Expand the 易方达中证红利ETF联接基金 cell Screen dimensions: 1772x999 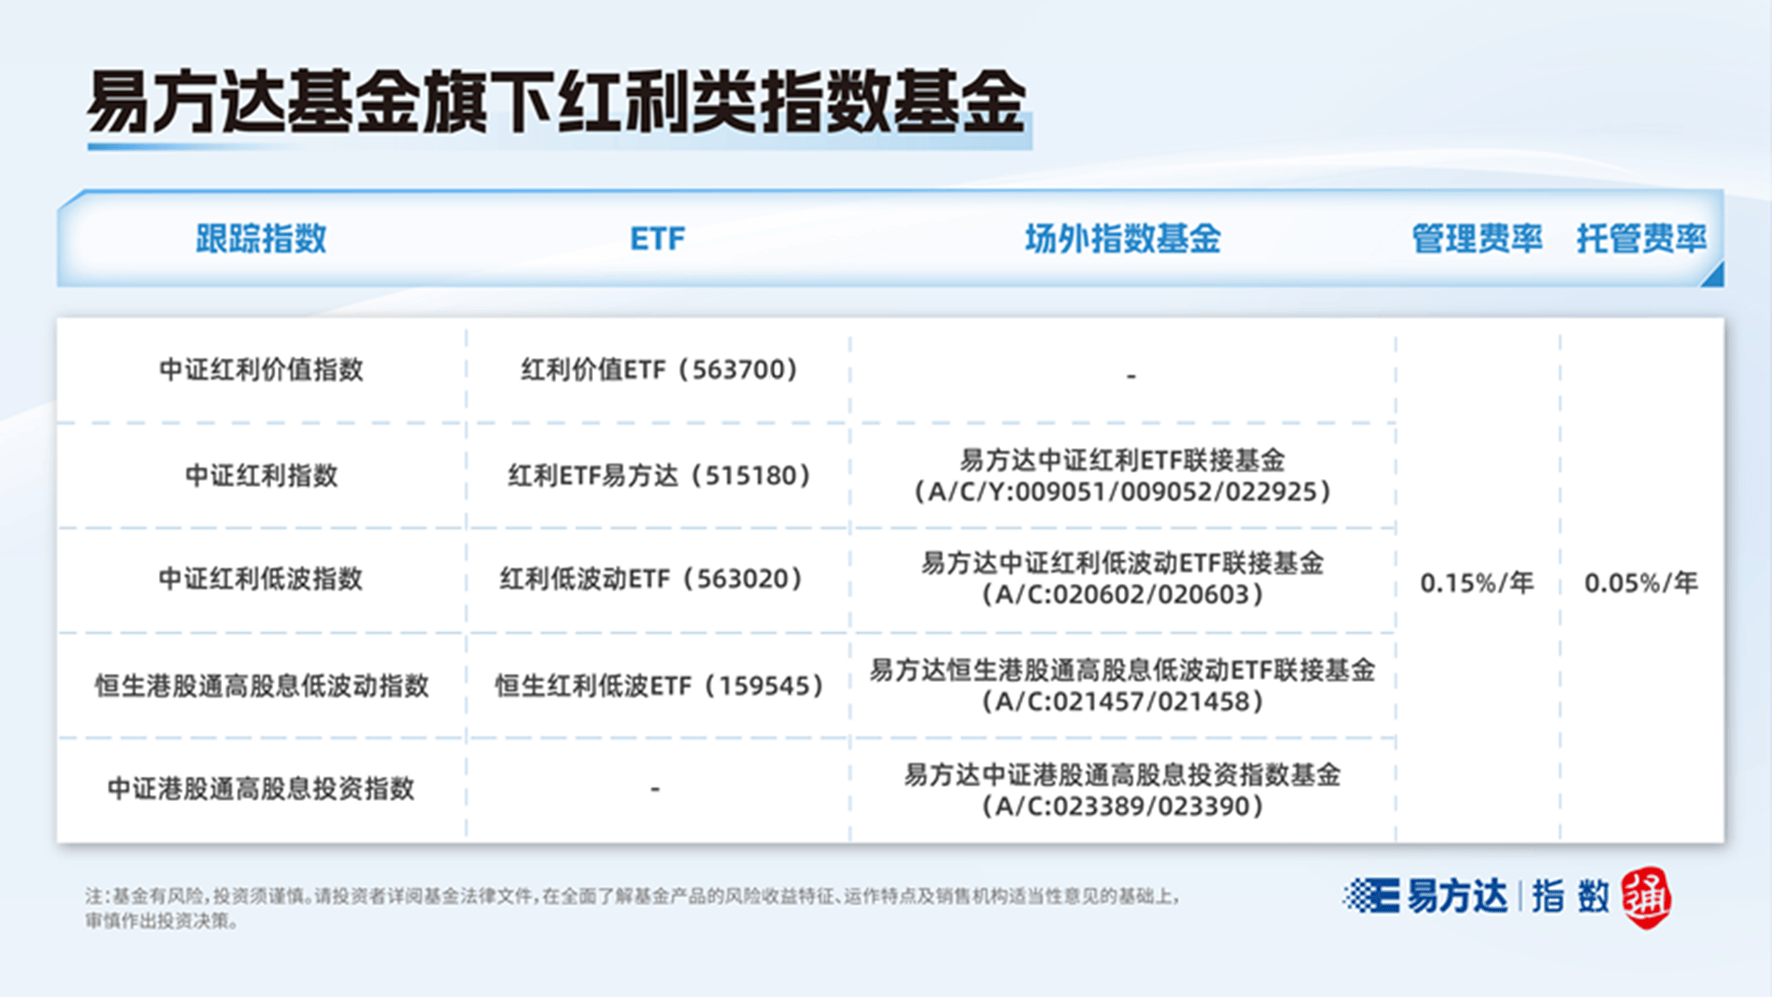(1122, 477)
